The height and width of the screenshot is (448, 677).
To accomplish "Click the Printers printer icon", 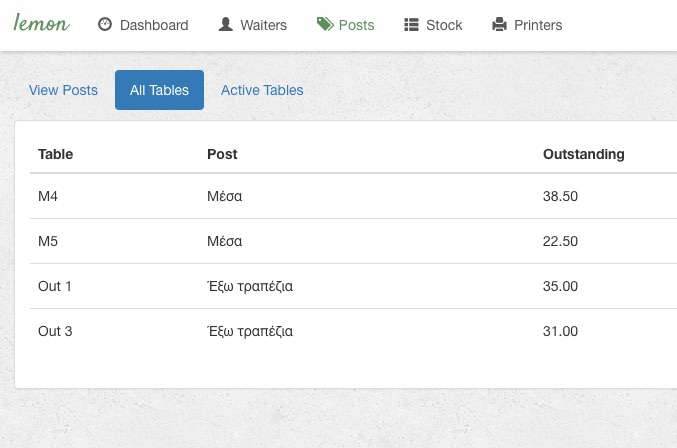I will [500, 25].
